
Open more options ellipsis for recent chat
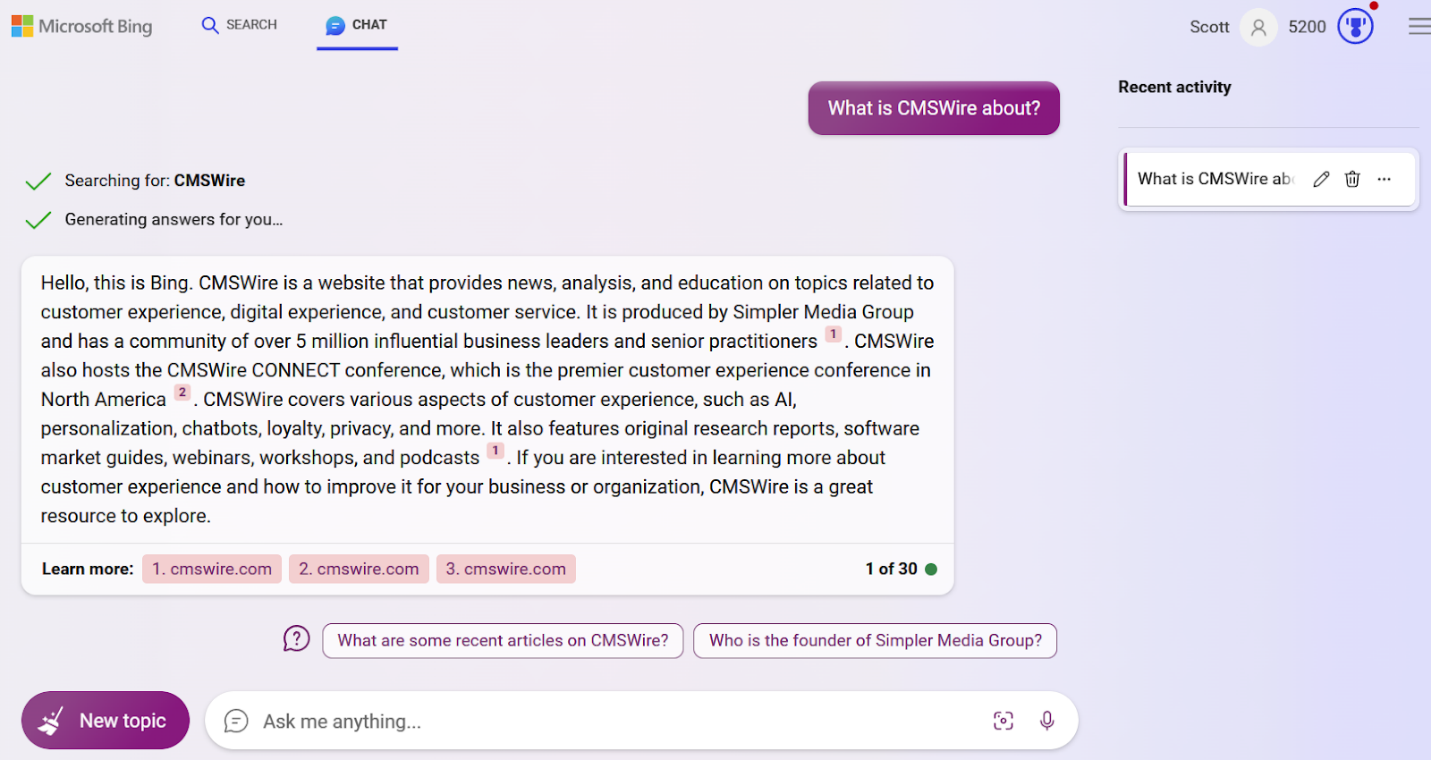pos(1384,179)
